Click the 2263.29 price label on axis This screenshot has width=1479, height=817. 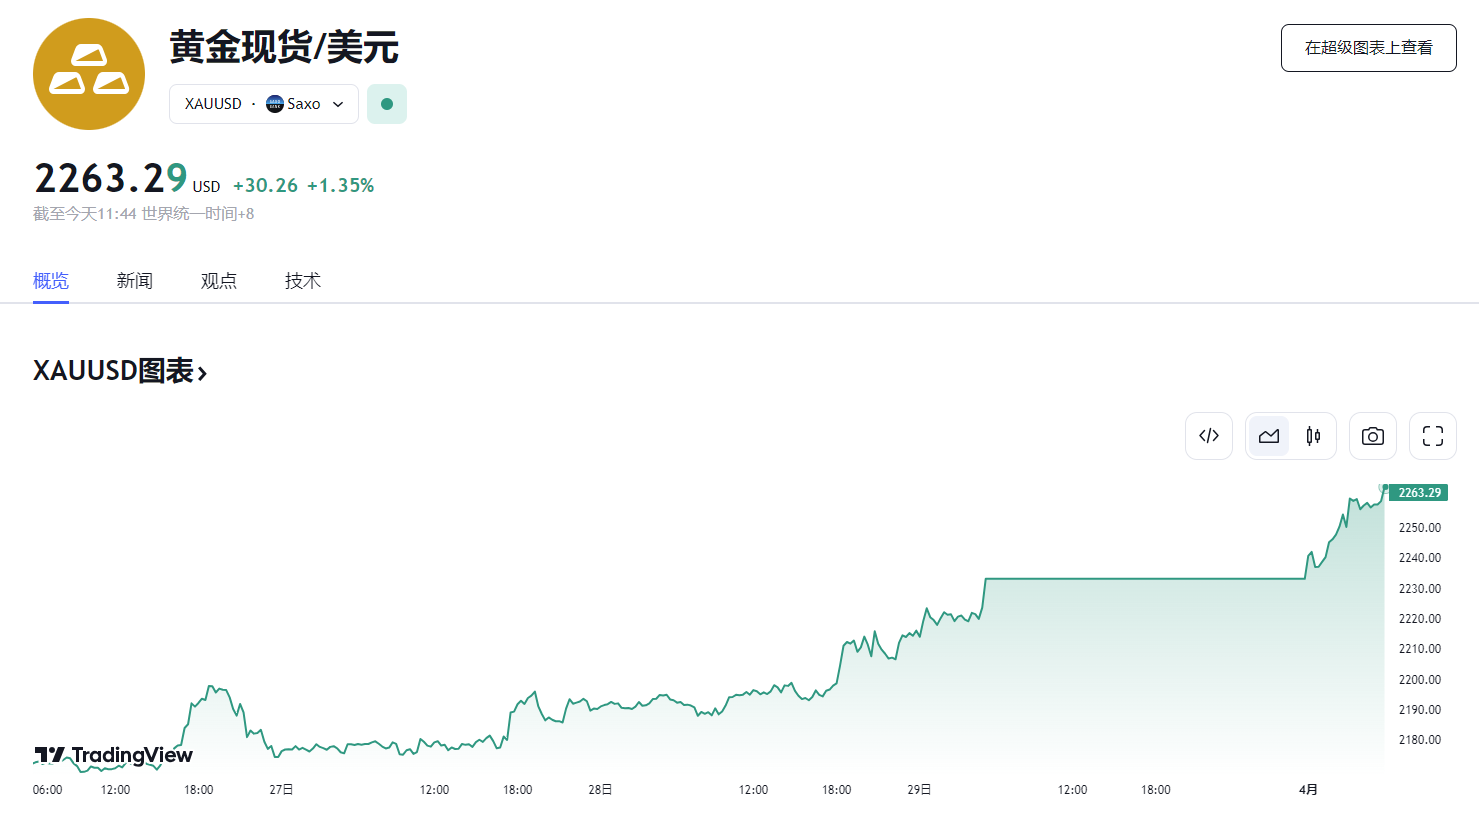(x=1419, y=493)
